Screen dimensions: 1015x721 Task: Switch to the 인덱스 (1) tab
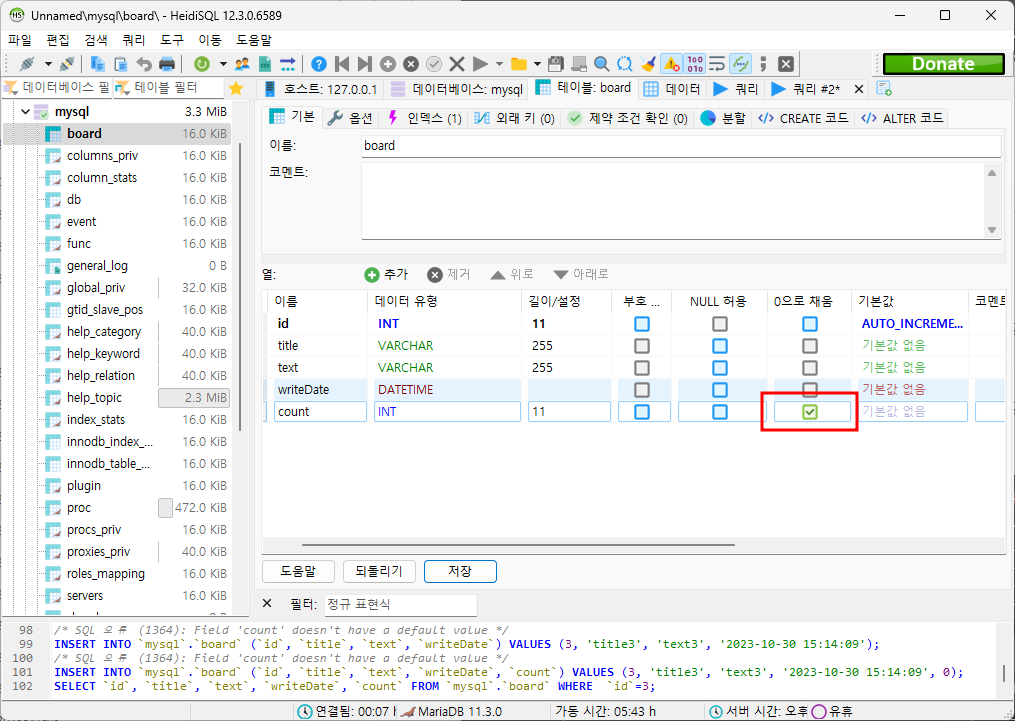click(x=424, y=118)
